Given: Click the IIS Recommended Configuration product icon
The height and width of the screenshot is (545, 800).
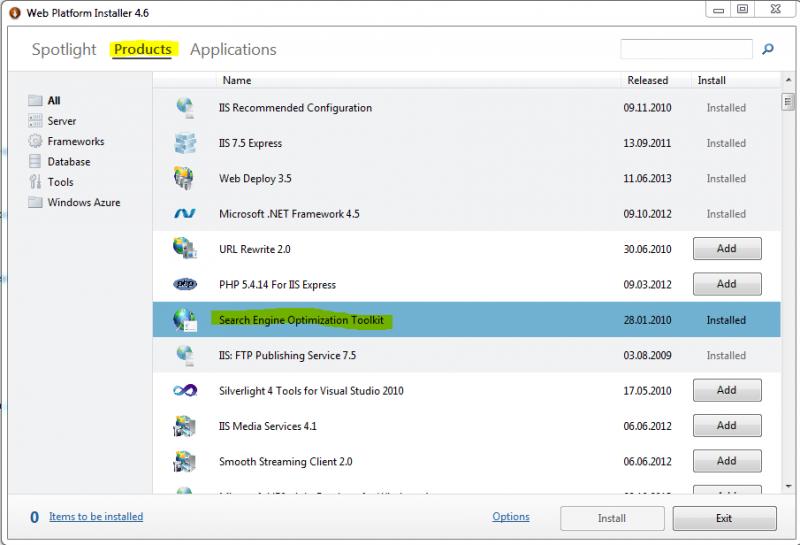Looking at the screenshot, I should tap(185, 108).
